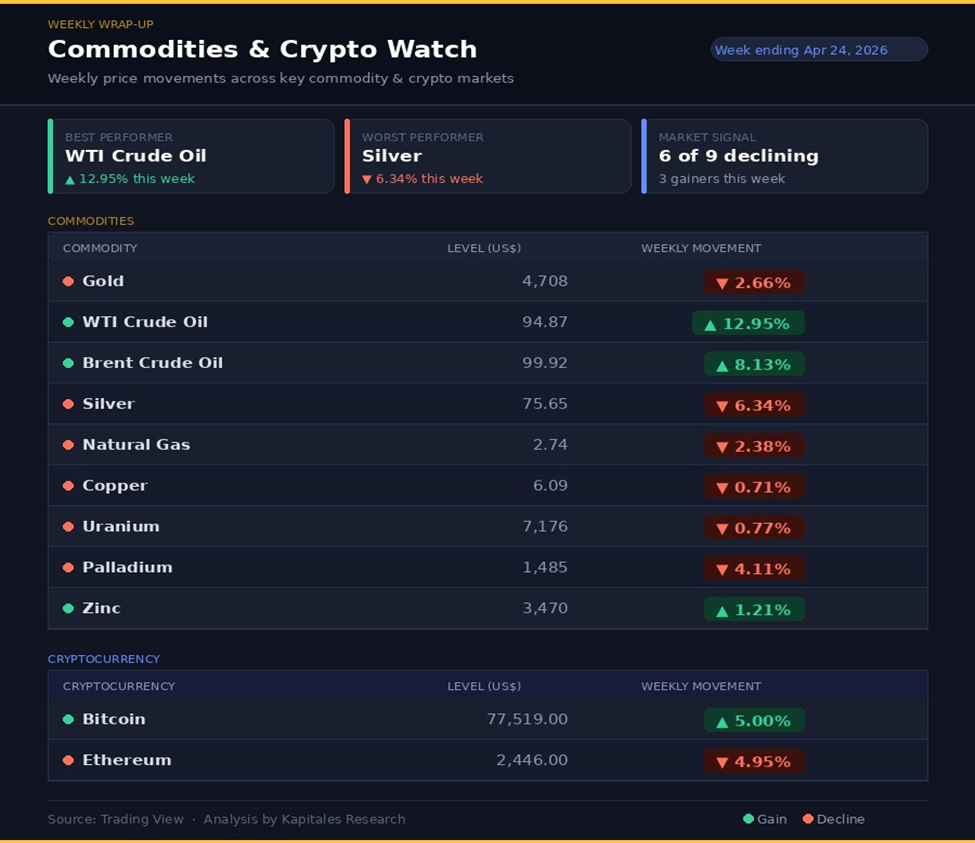Click the green Gain legend dot
Image resolution: width=975 pixels, height=843 pixels.
click(748, 819)
